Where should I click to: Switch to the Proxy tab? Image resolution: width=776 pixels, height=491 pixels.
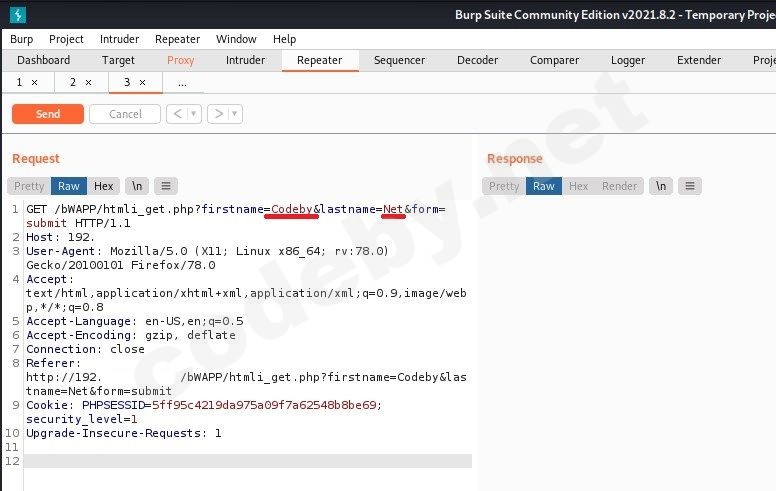tap(180, 60)
